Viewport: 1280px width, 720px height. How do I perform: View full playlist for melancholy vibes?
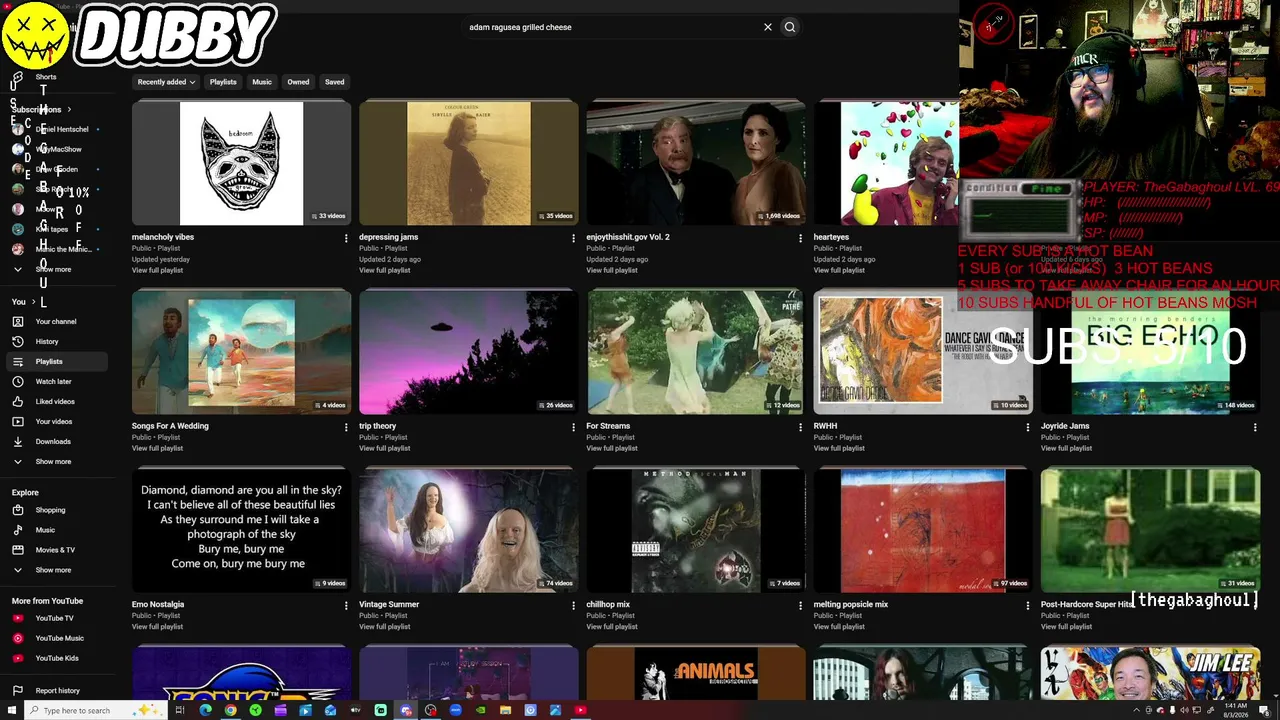click(157, 270)
